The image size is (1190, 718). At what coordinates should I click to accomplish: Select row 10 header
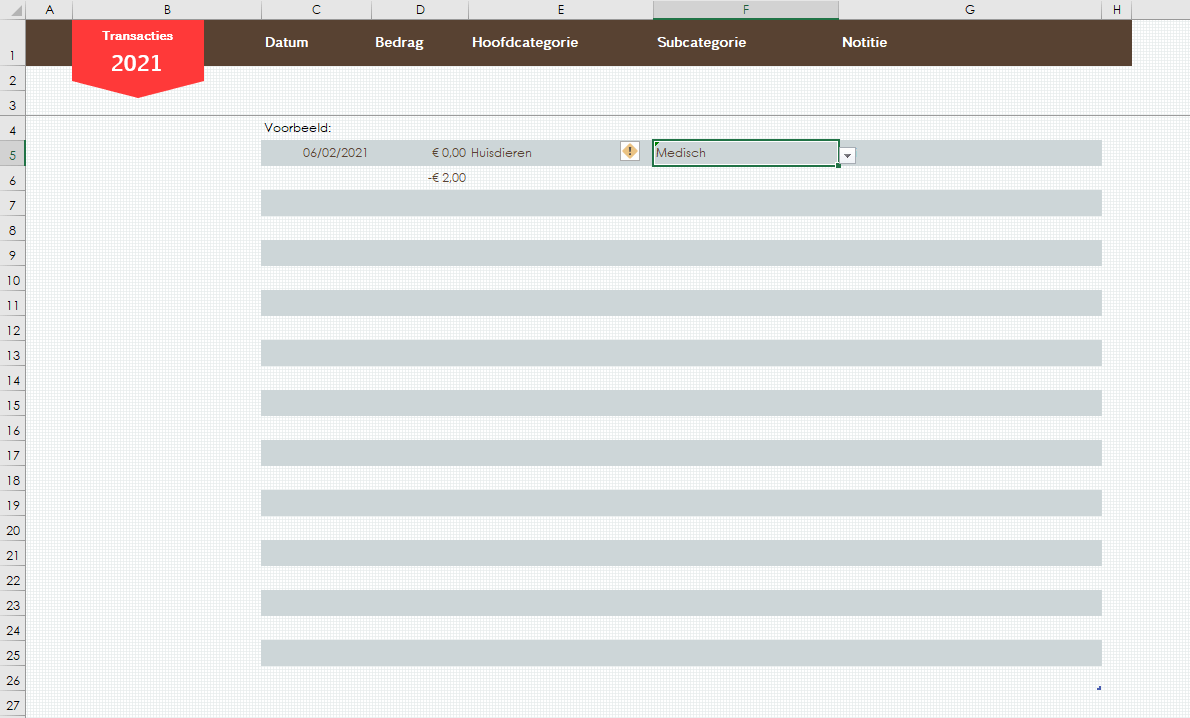click(13, 279)
